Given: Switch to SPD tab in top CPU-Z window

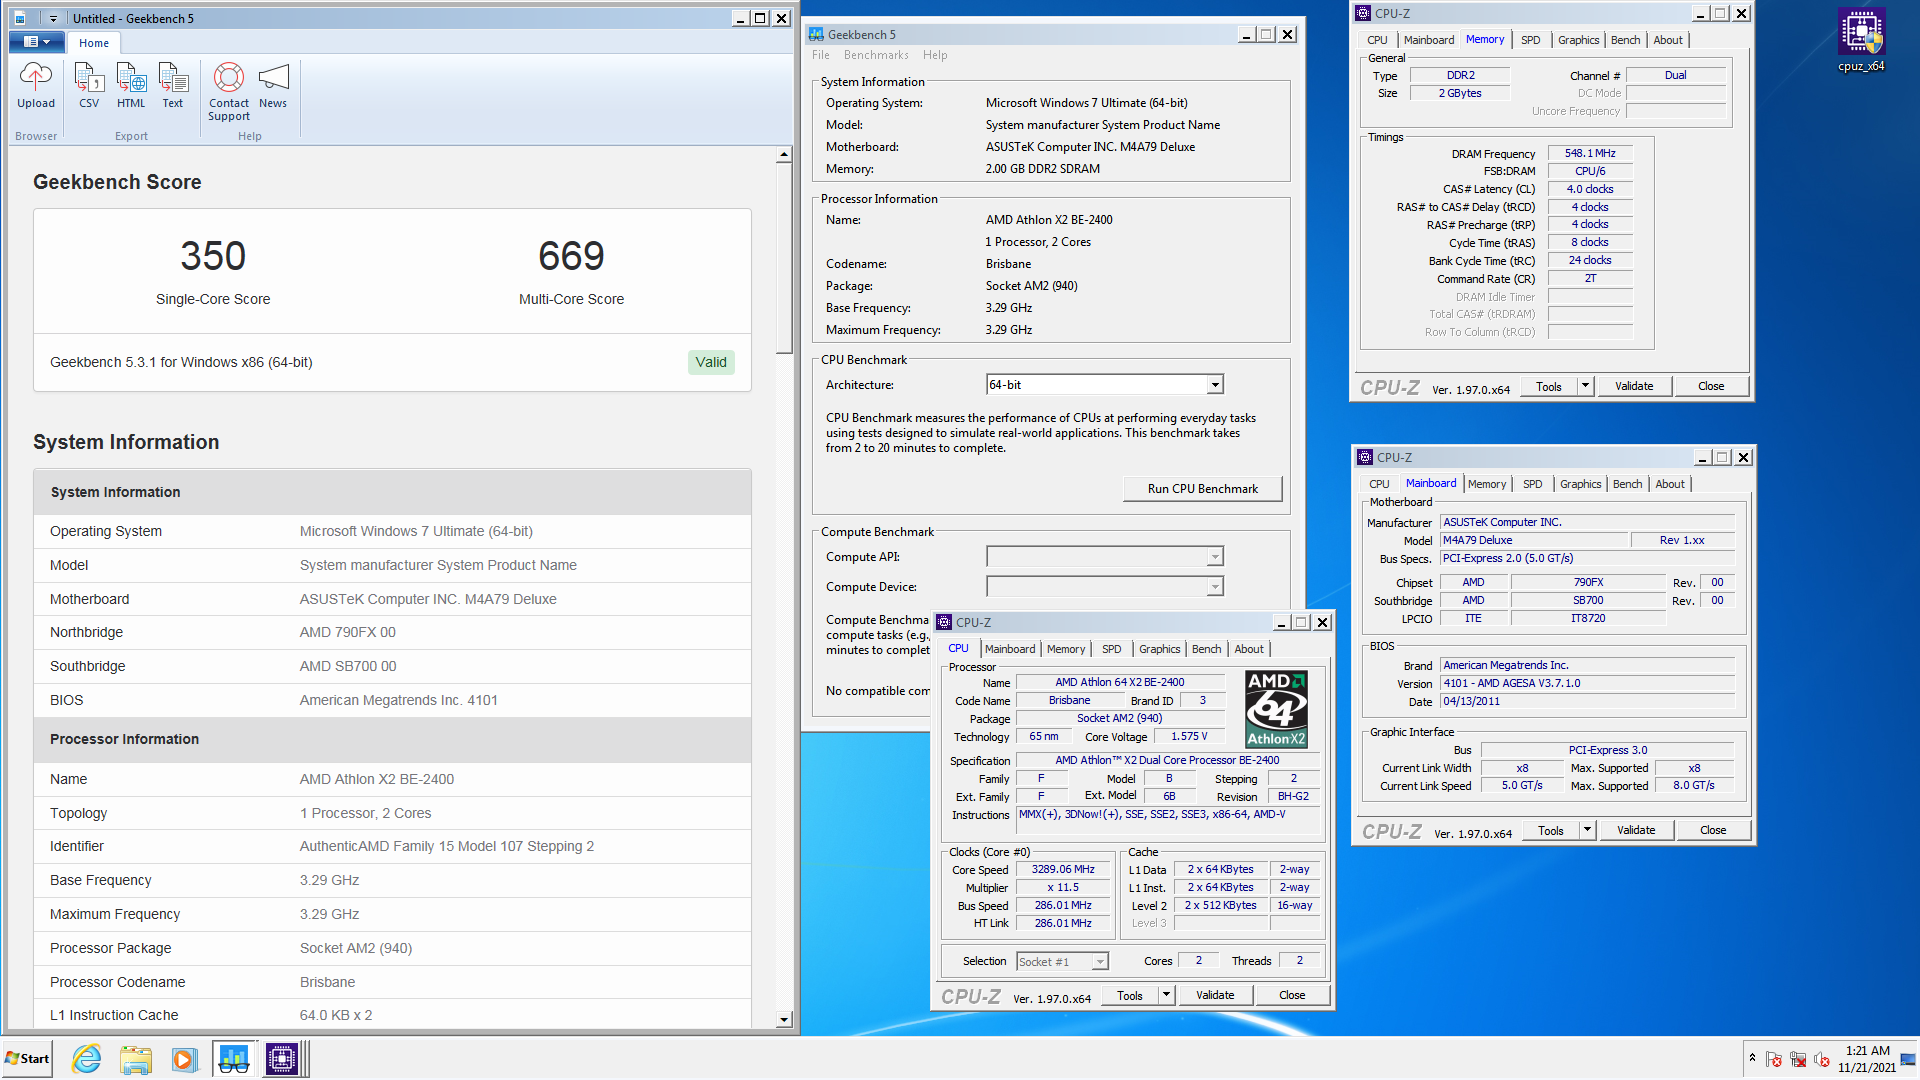Looking at the screenshot, I should (1530, 40).
